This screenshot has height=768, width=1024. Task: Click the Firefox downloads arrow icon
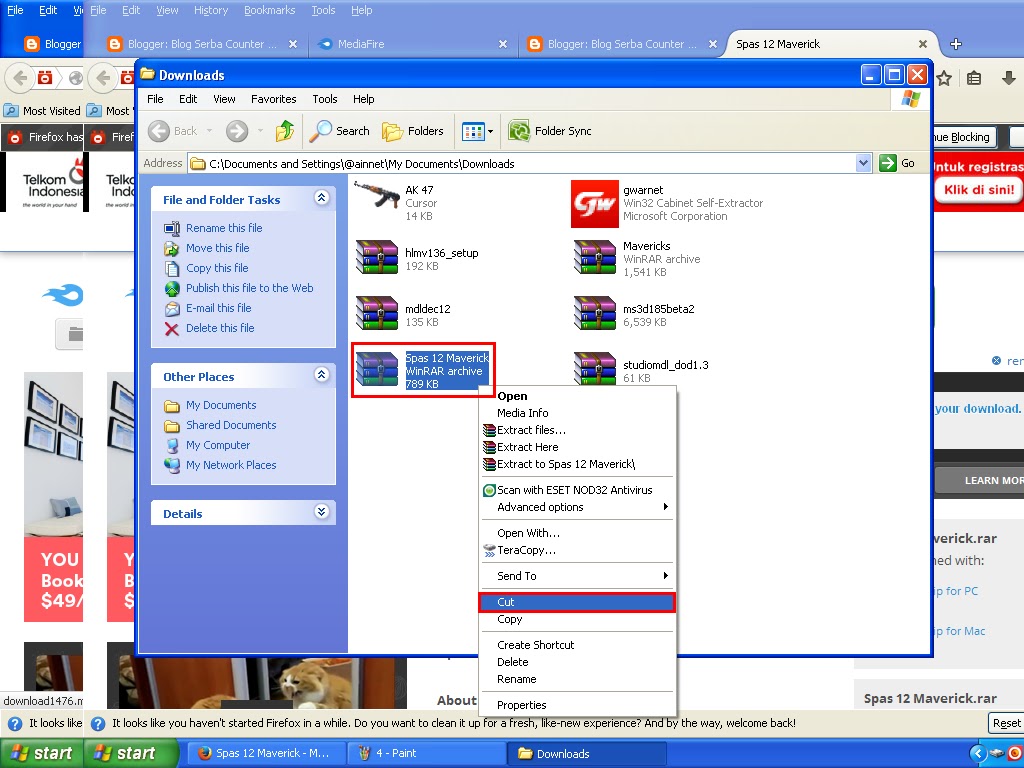pos(1008,78)
